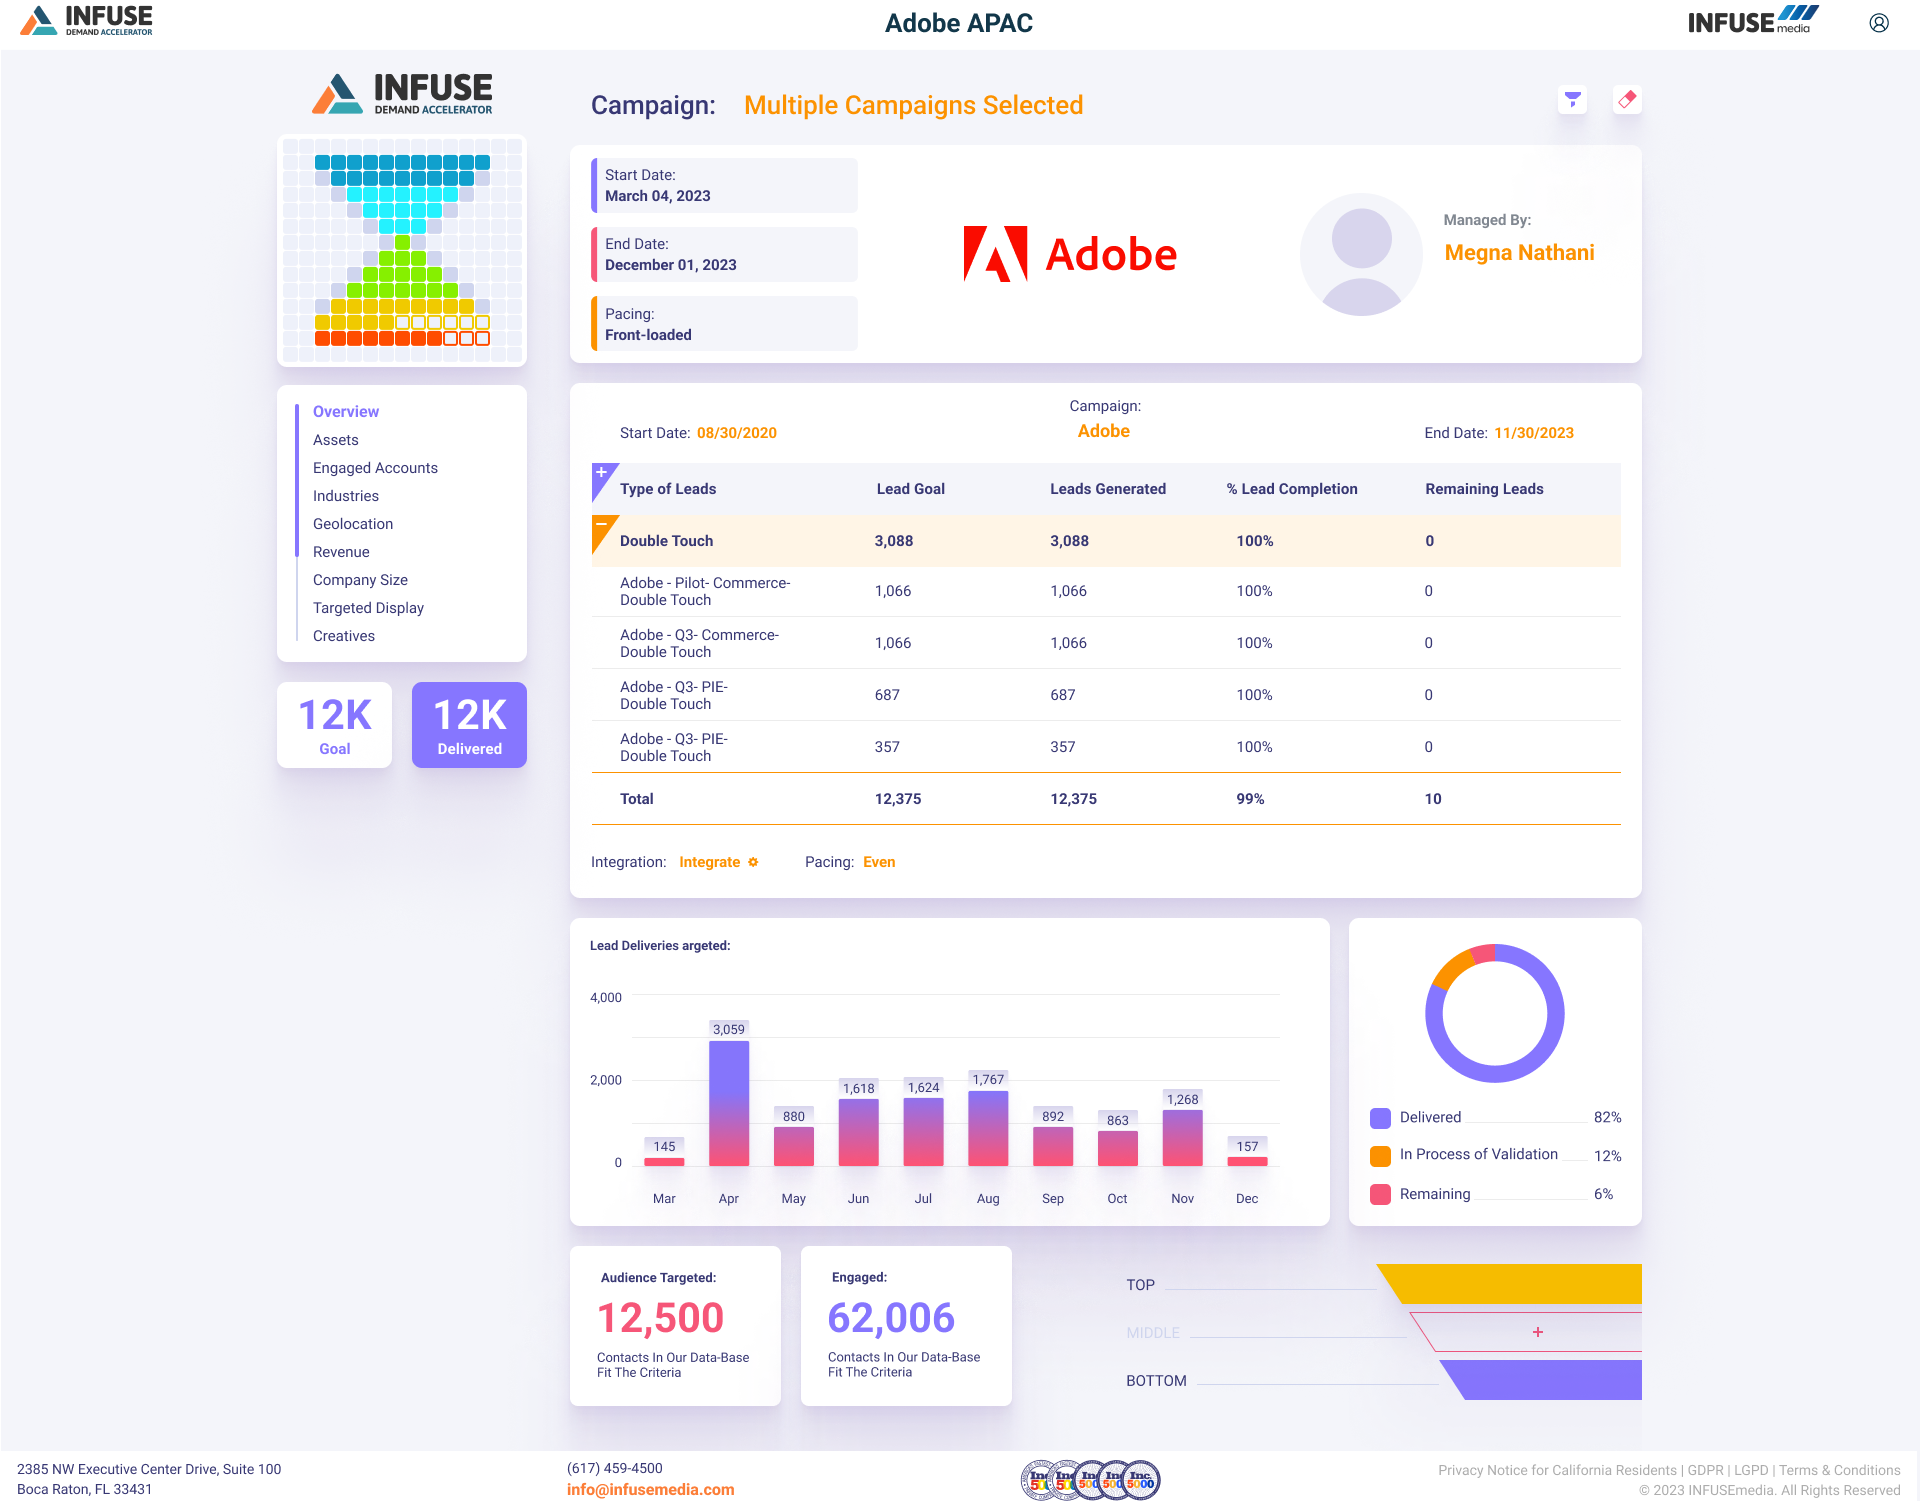Click the Integrate gear icon

pos(753,862)
